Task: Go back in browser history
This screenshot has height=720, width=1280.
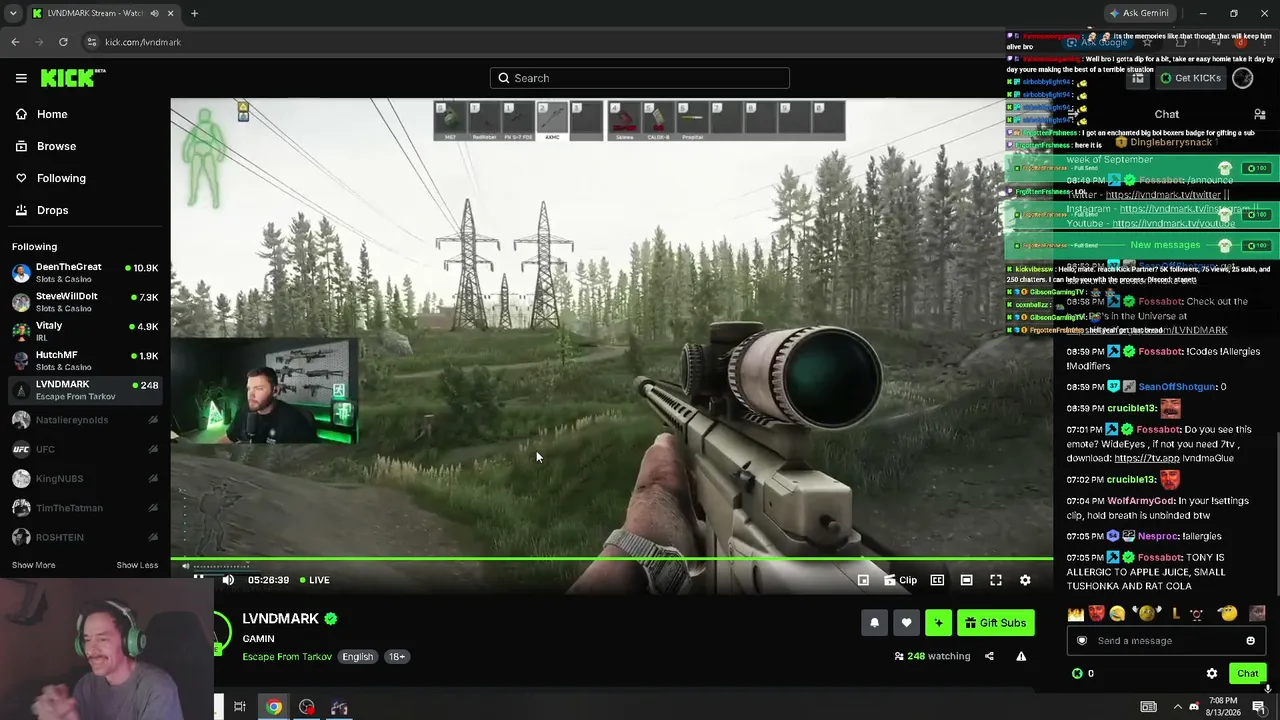Action: point(15,42)
